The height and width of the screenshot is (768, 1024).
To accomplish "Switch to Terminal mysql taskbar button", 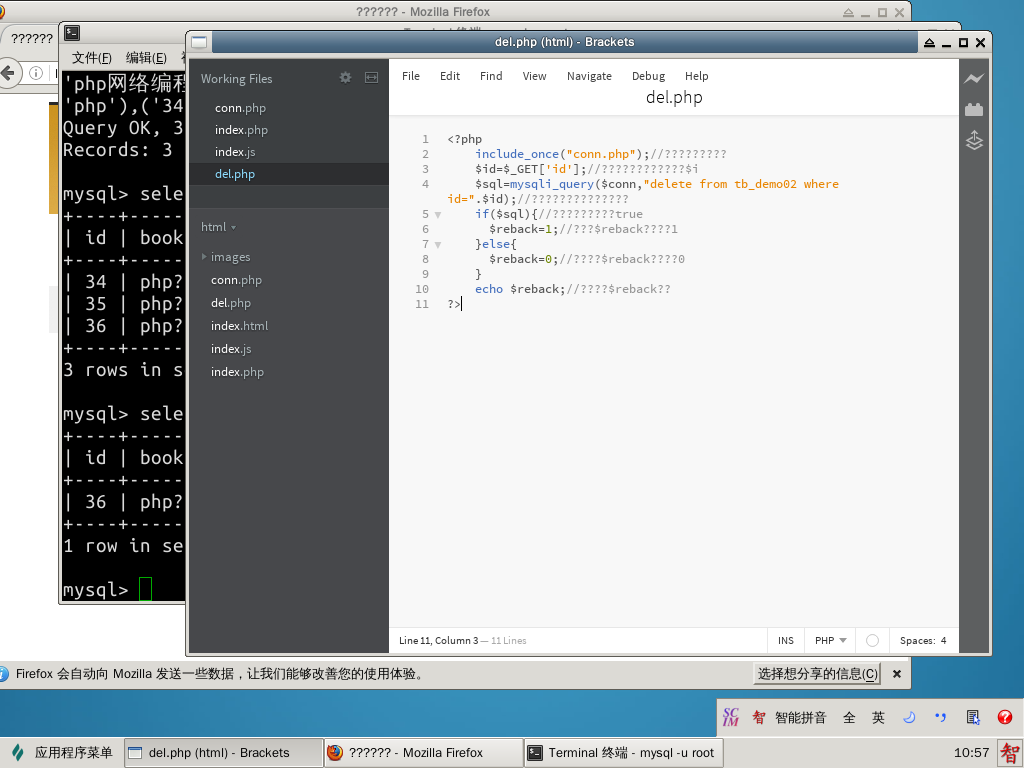I will (x=622, y=753).
